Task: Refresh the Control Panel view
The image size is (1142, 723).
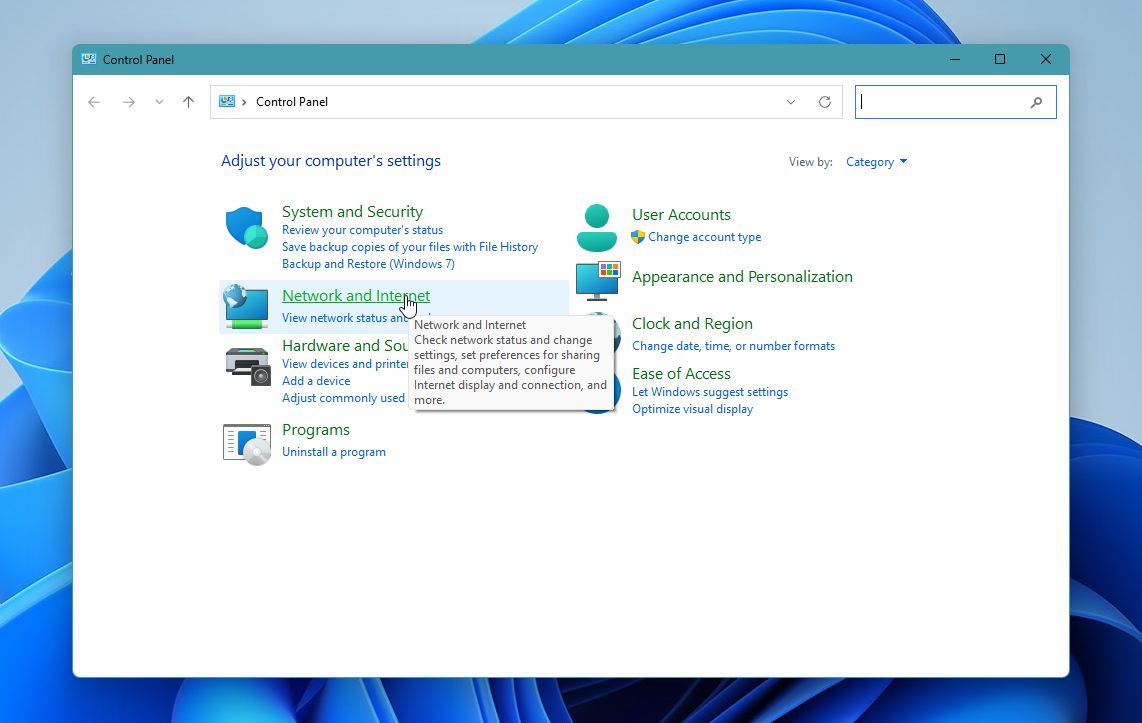Action: (x=824, y=102)
